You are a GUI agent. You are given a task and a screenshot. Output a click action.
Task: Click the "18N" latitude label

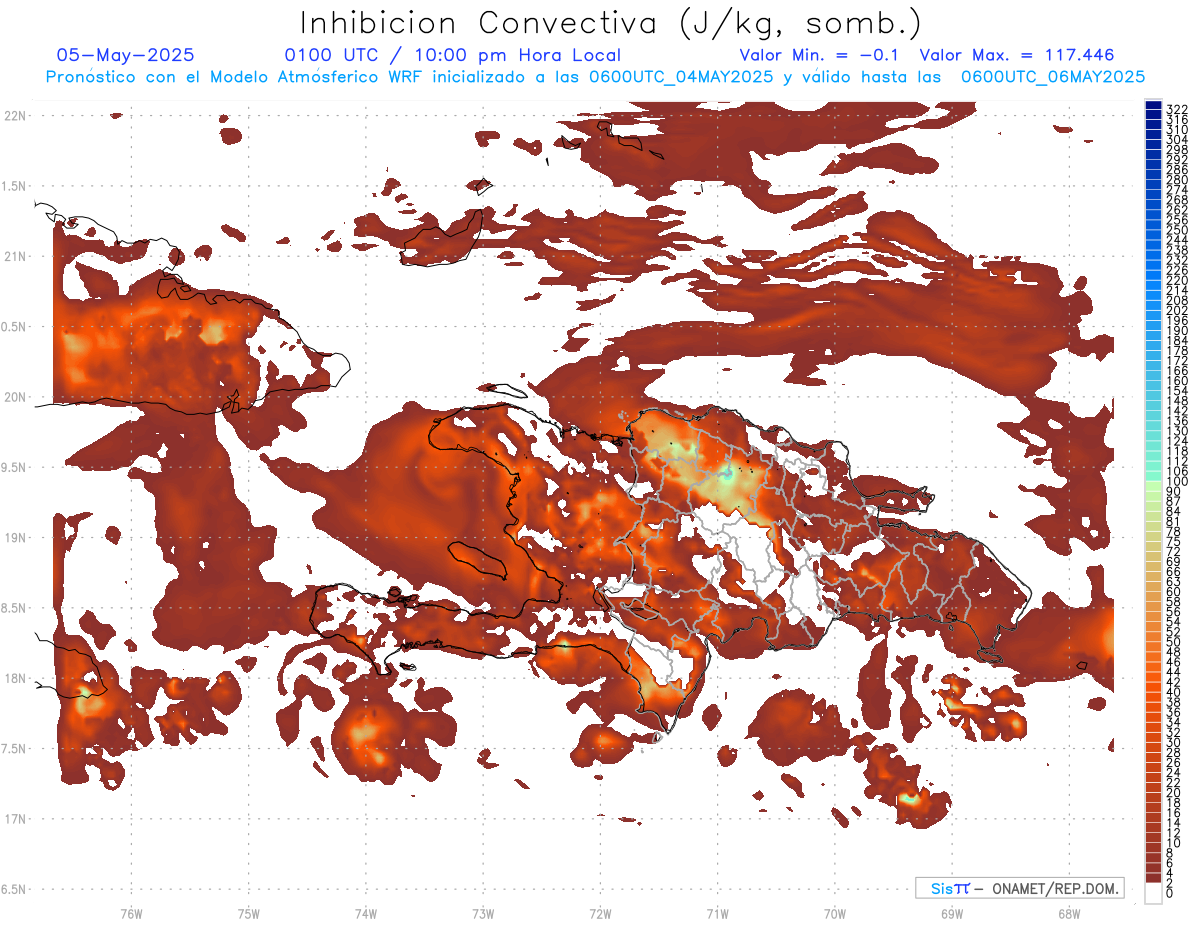coord(15,678)
